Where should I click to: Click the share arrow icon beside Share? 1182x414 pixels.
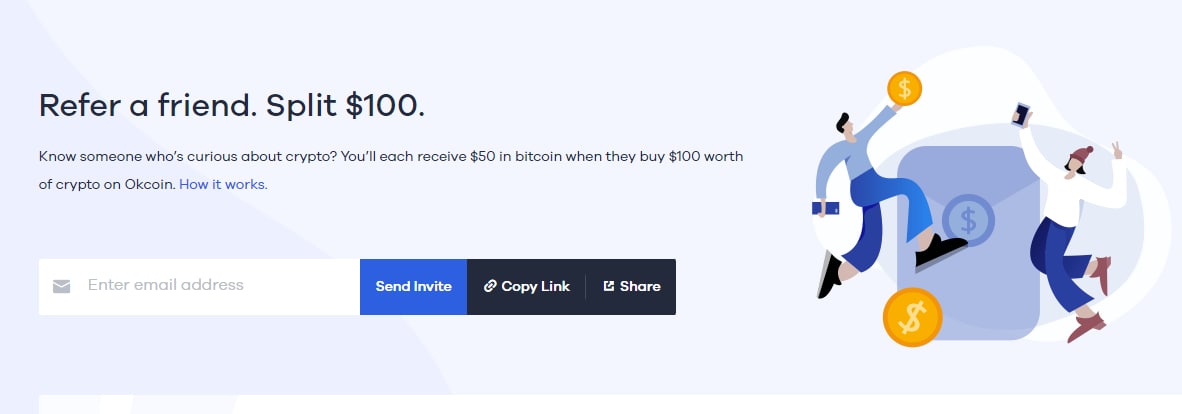(608, 286)
